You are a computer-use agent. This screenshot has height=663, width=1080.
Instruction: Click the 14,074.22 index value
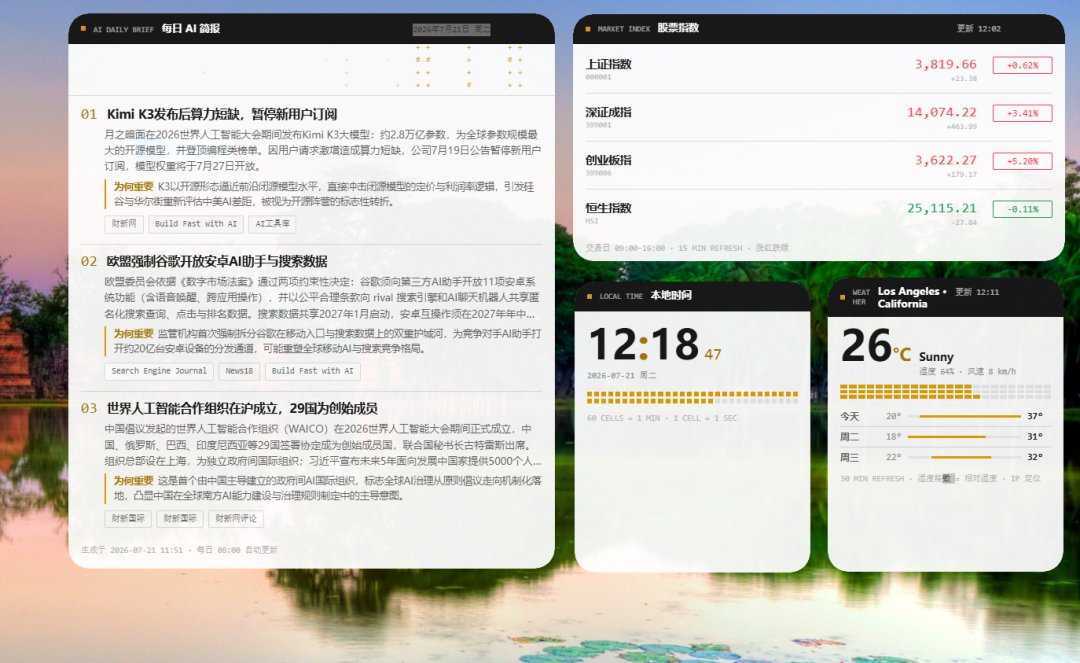(x=942, y=112)
